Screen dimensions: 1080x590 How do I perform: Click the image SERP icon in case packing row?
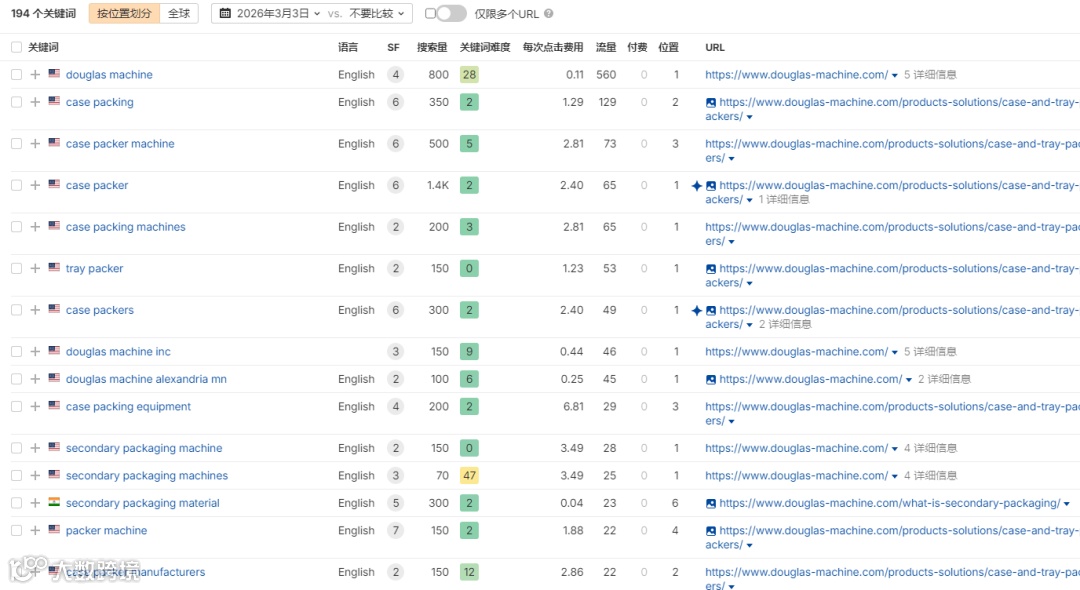pos(711,103)
